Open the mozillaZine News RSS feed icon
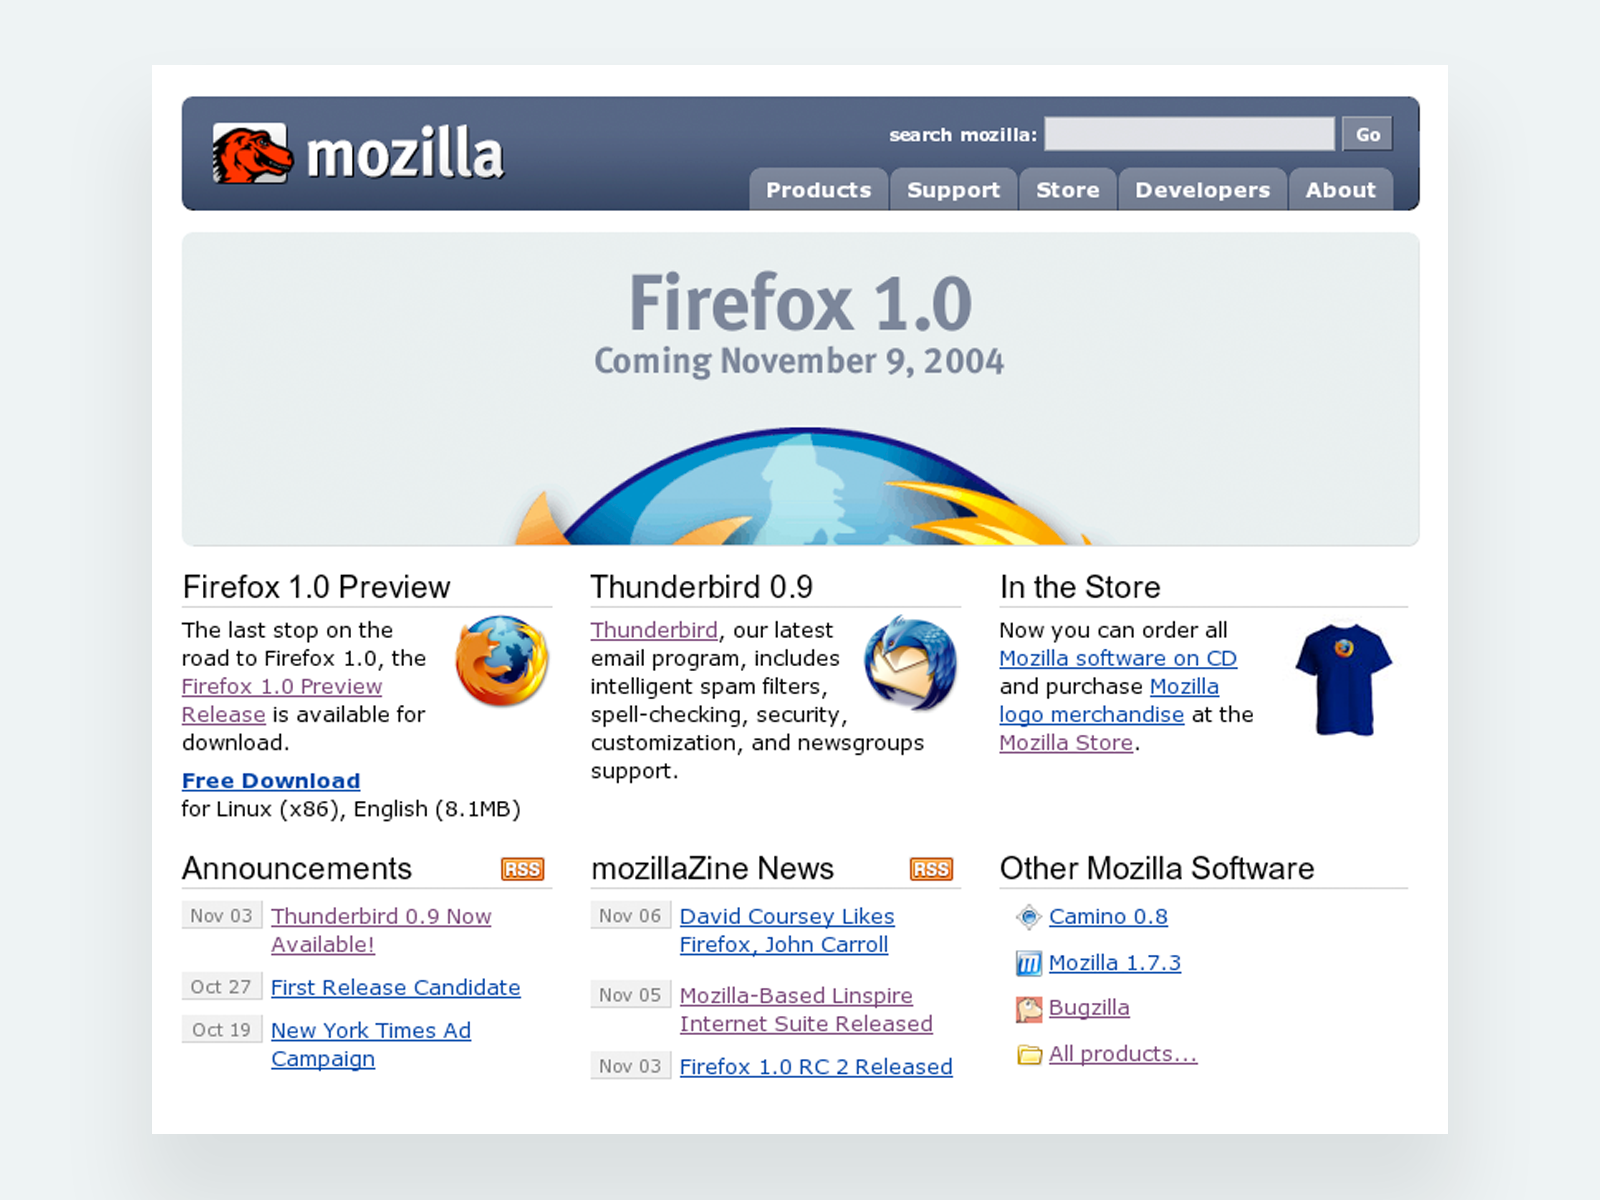 (931, 869)
